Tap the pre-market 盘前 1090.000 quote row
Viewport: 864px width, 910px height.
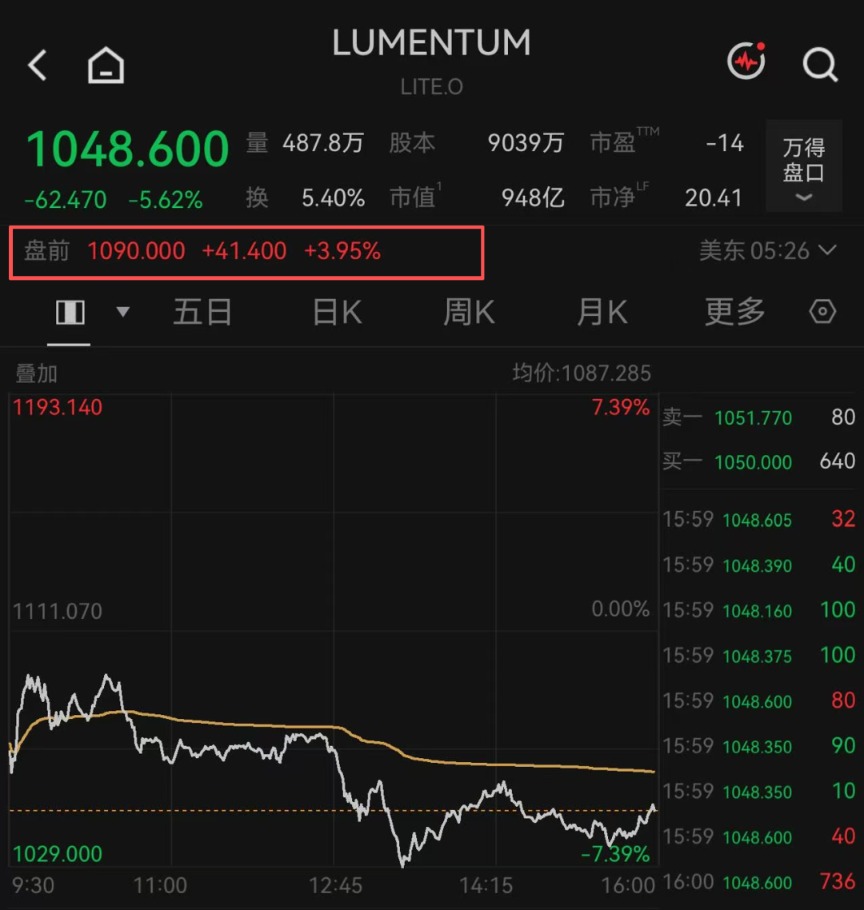click(247, 252)
